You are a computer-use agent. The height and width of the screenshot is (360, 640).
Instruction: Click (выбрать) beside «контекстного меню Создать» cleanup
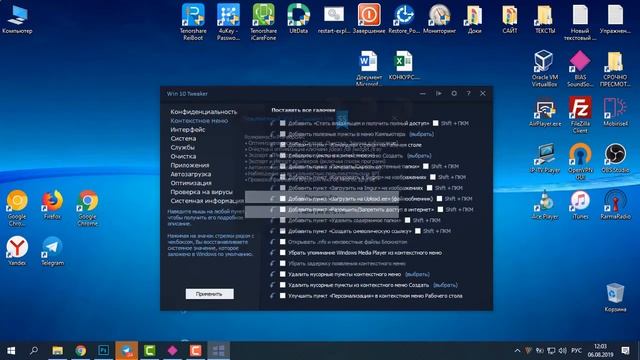point(445,285)
